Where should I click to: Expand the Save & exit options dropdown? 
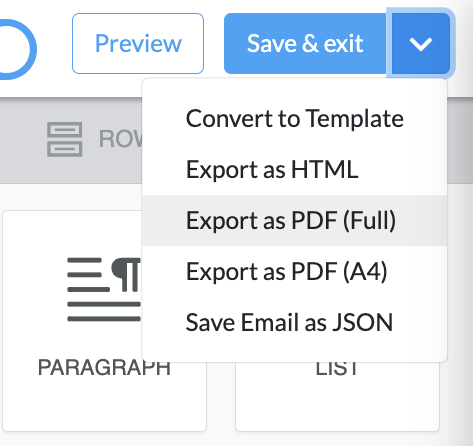coord(421,44)
